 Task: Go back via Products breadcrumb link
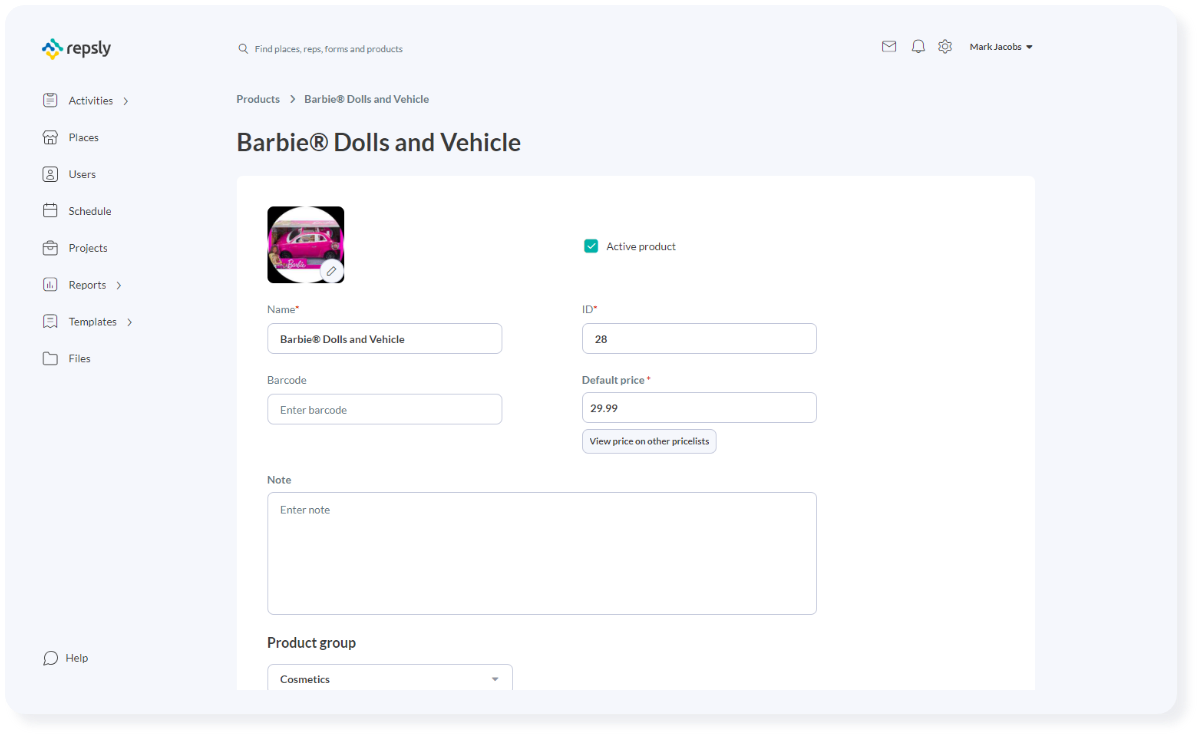point(258,99)
